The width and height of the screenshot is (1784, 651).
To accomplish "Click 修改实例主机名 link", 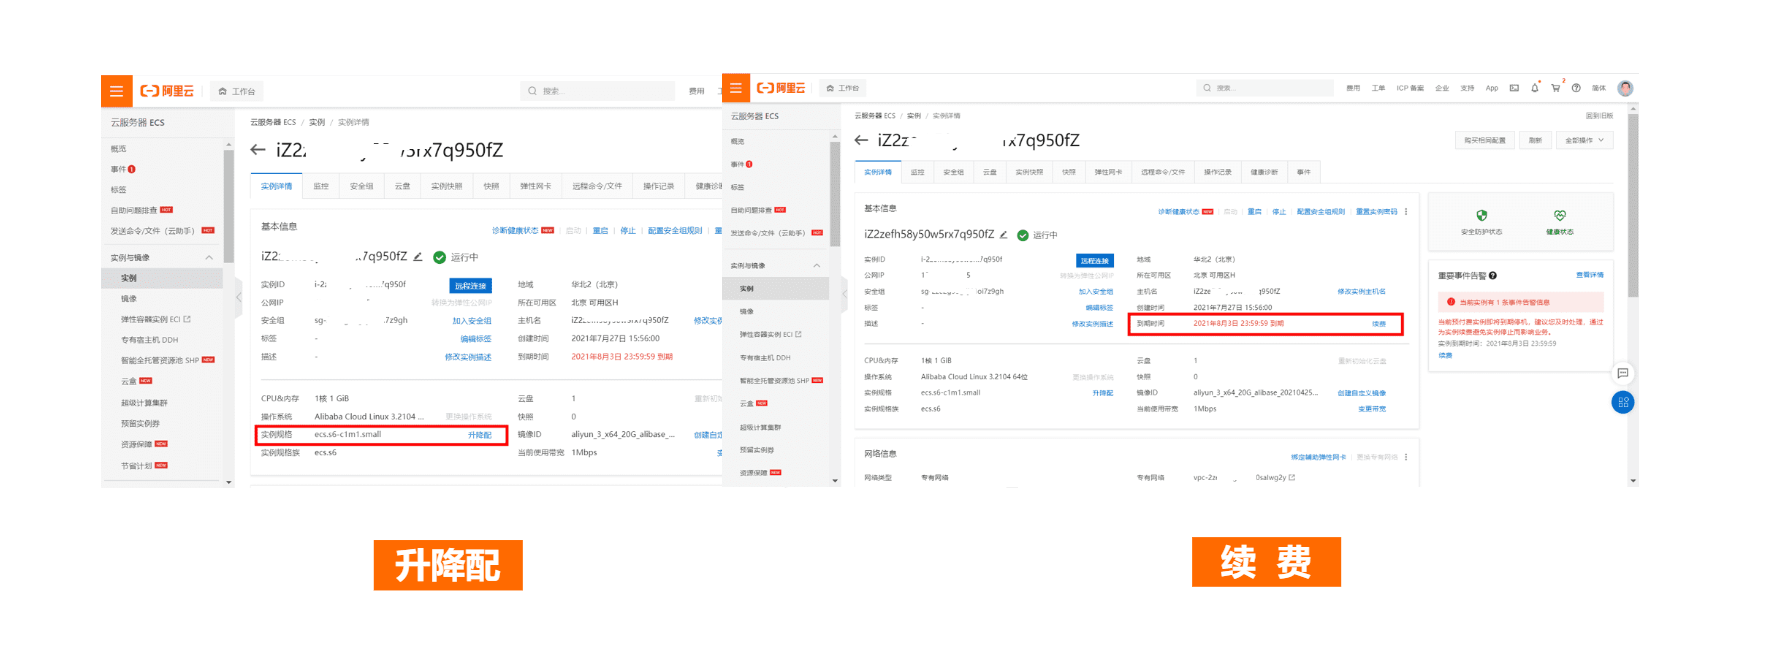I will (x=1362, y=292).
